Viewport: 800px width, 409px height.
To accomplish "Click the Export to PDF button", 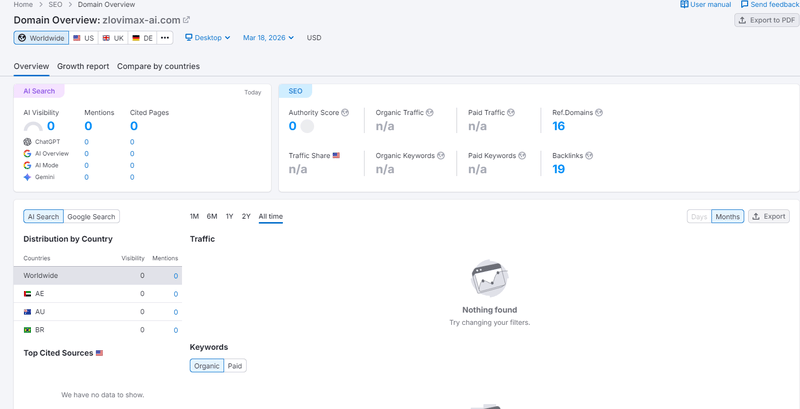I will (x=766, y=20).
